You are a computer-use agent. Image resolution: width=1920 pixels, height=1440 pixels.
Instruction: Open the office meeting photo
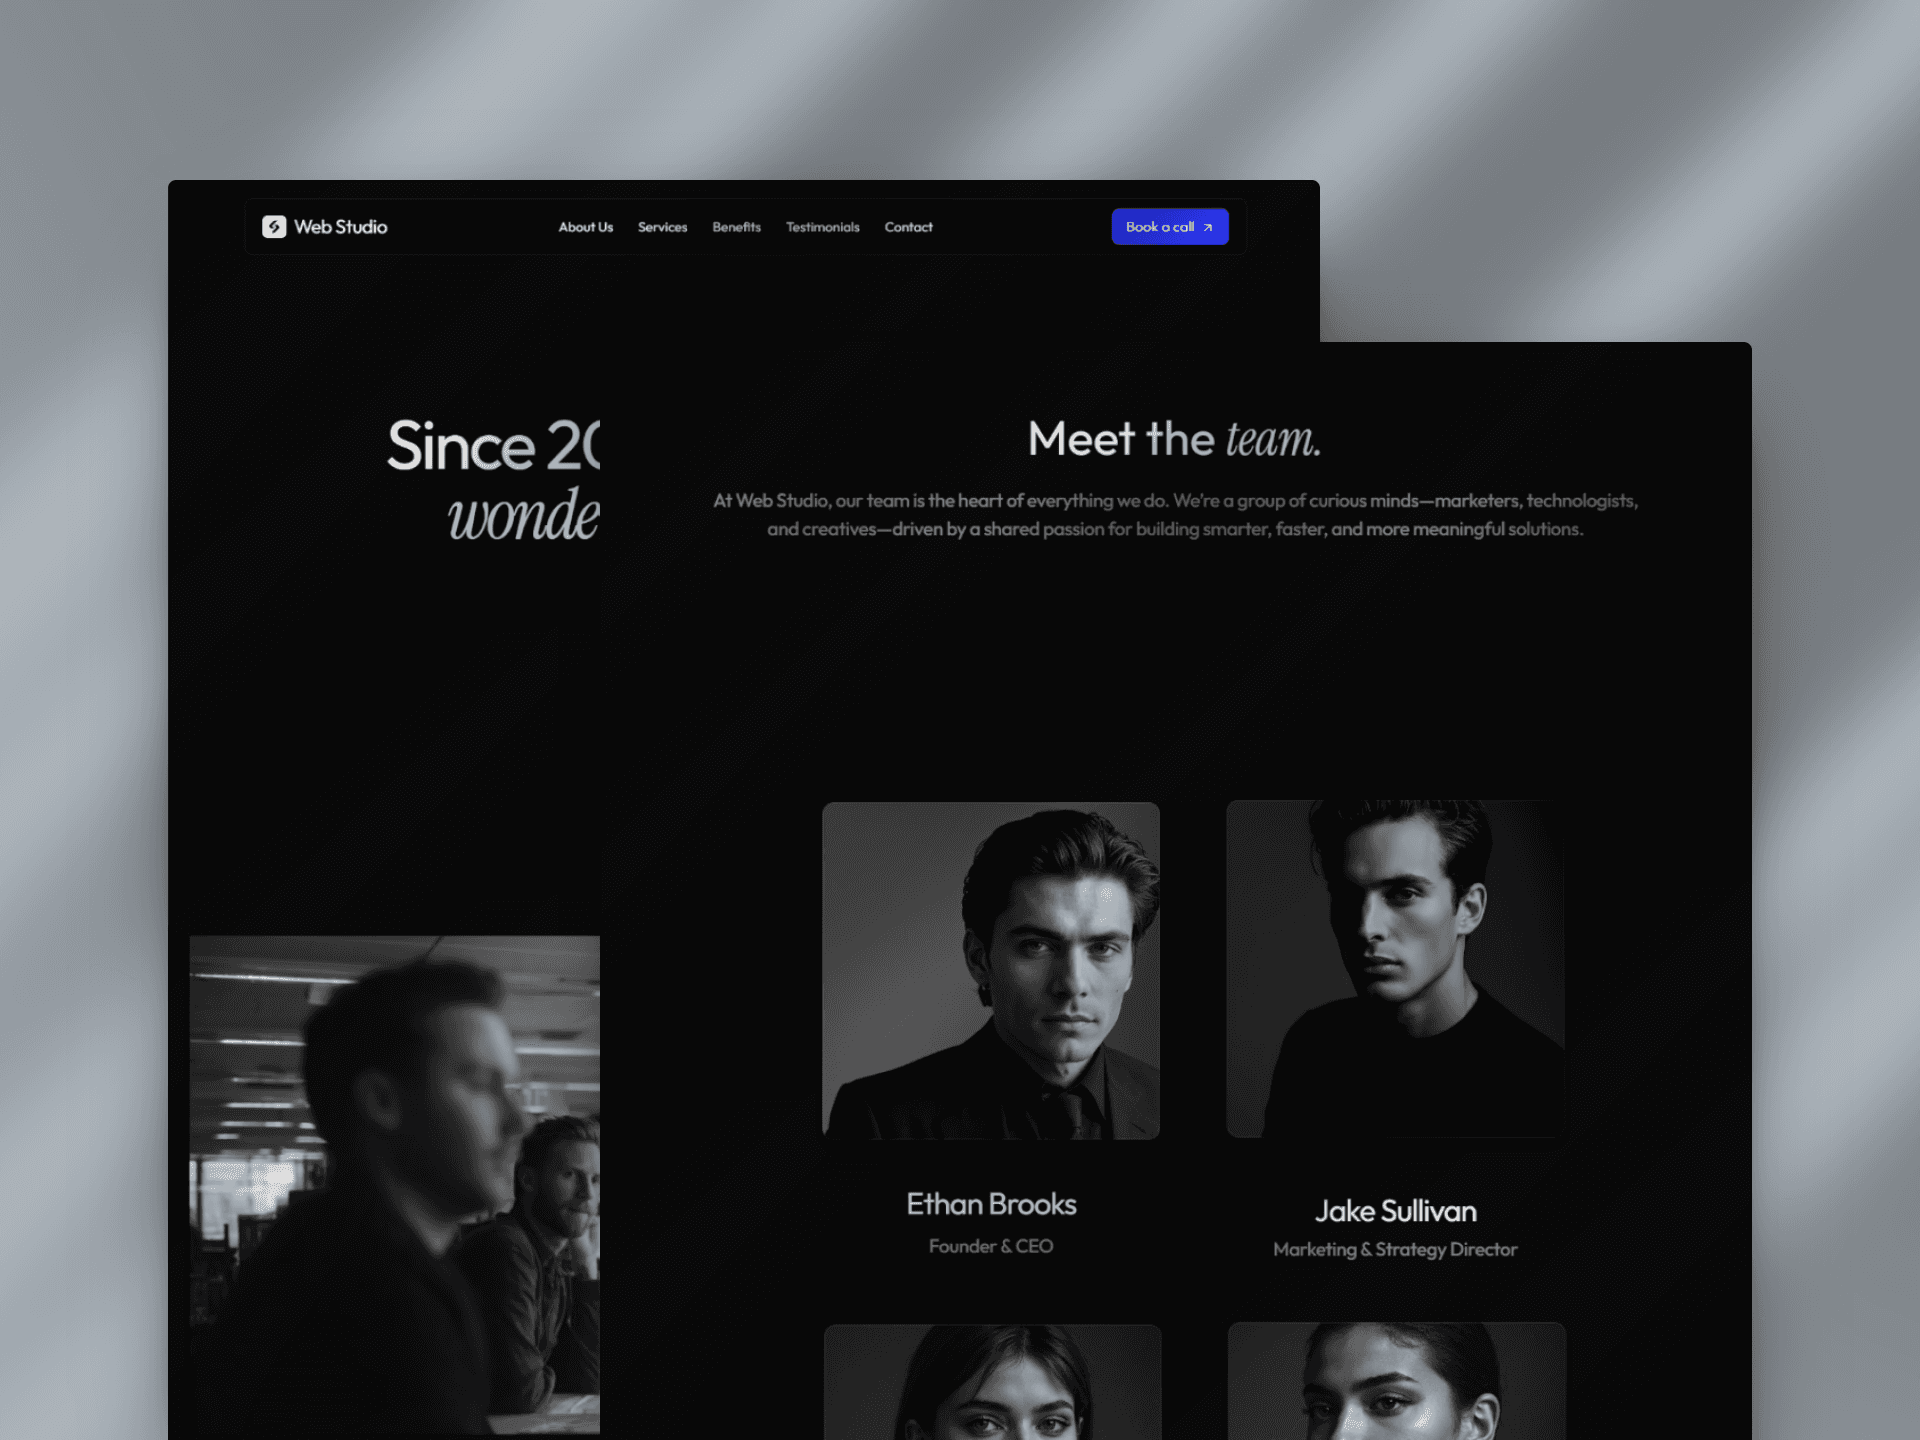(395, 1185)
